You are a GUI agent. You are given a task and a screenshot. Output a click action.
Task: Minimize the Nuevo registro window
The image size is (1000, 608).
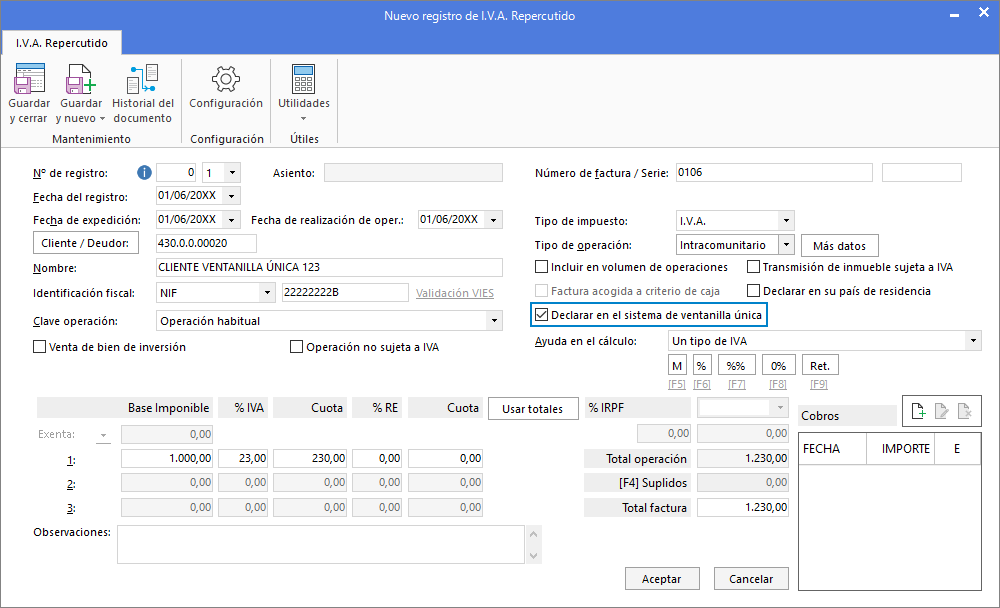(954, 14)
